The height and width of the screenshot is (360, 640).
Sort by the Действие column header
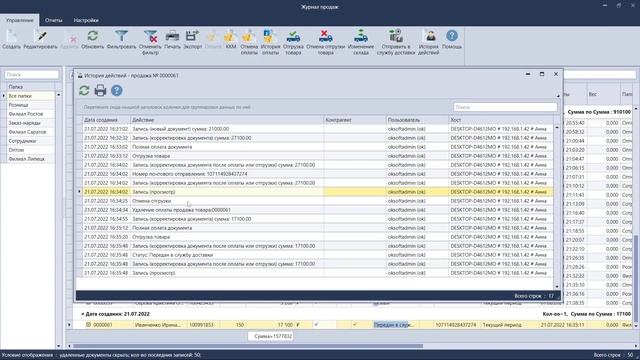pyautogui.click(x=227, y=120)
